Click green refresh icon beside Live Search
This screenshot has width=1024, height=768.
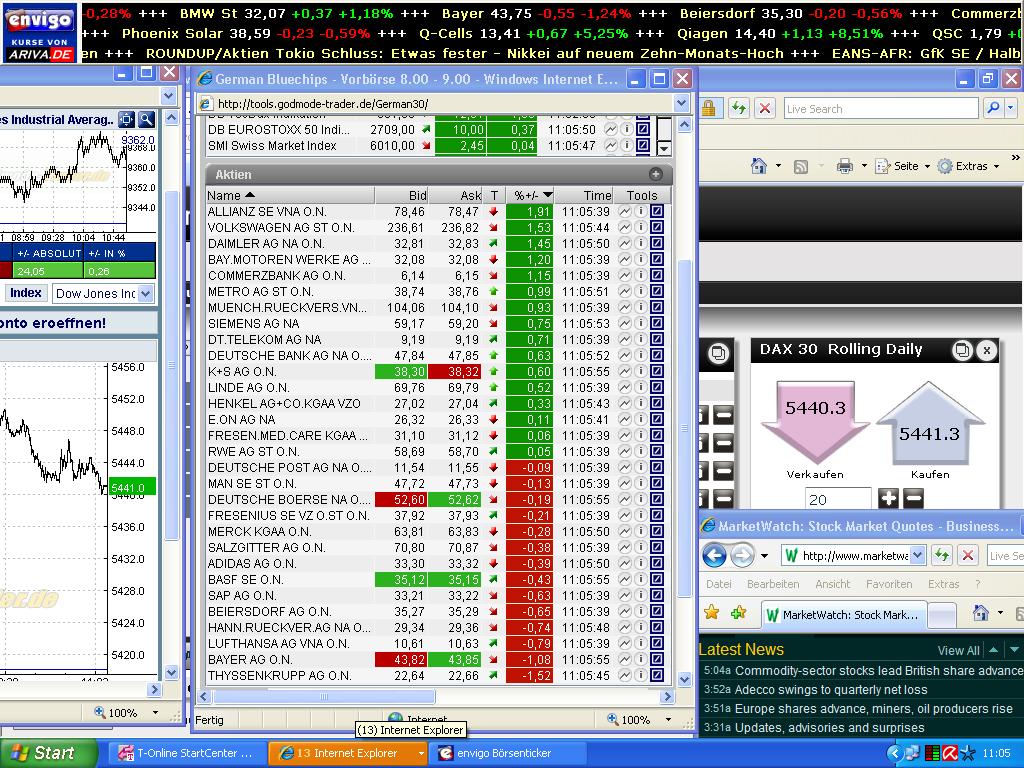[739, 108]
